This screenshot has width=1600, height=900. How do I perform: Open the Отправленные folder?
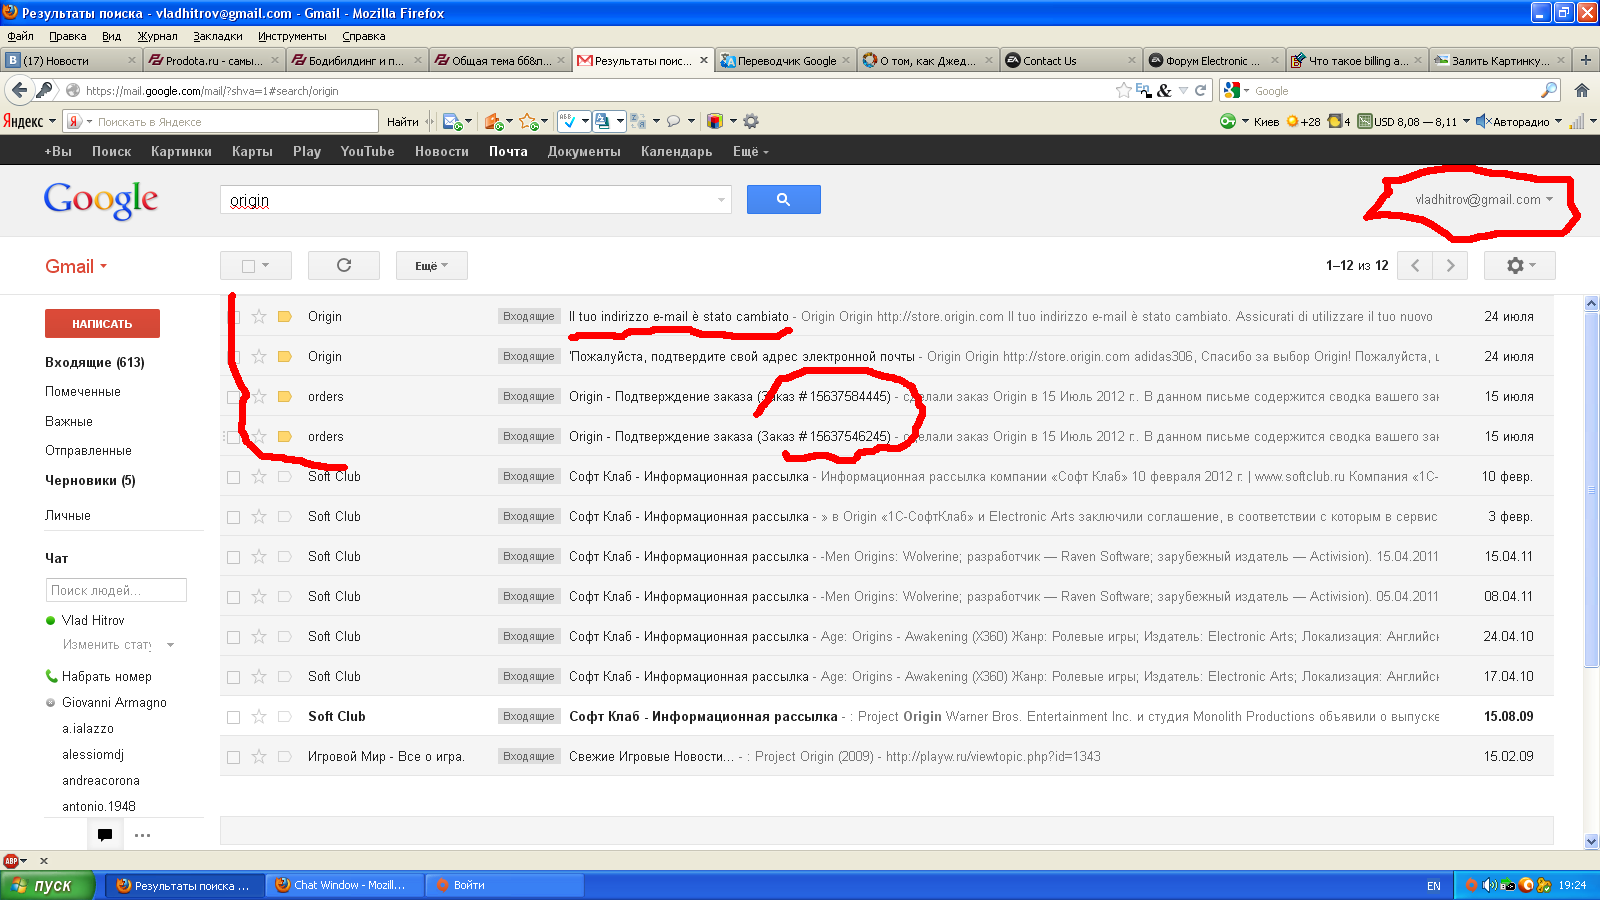[88, 451]
